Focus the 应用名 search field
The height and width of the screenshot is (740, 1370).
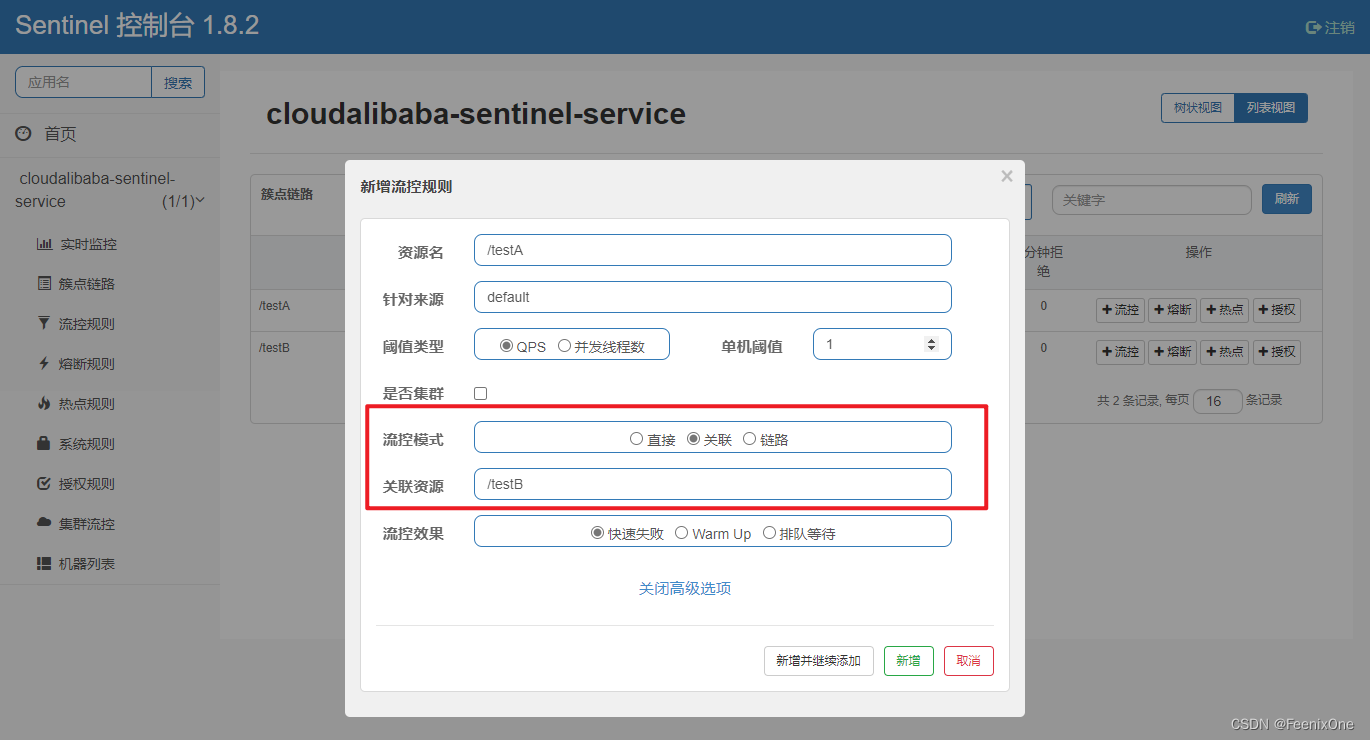click(x=83, y=83)
